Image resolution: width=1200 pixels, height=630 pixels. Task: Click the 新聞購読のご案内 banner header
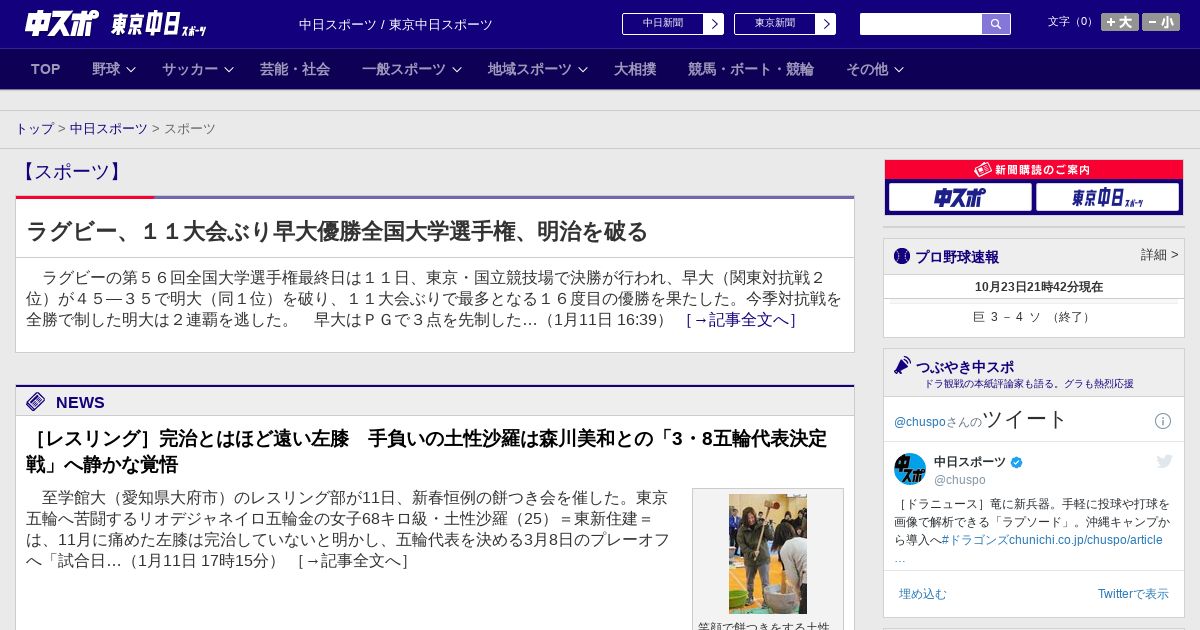click(1033, 170)
